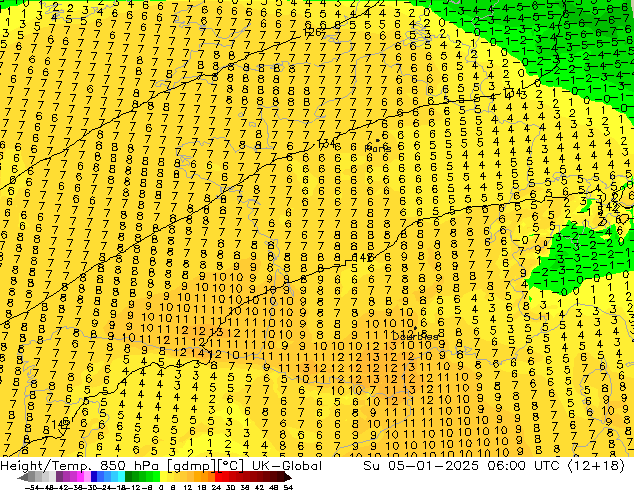Click the "(12+18)" forecast run text
The image size is (634, 490).
click(596, 466)
